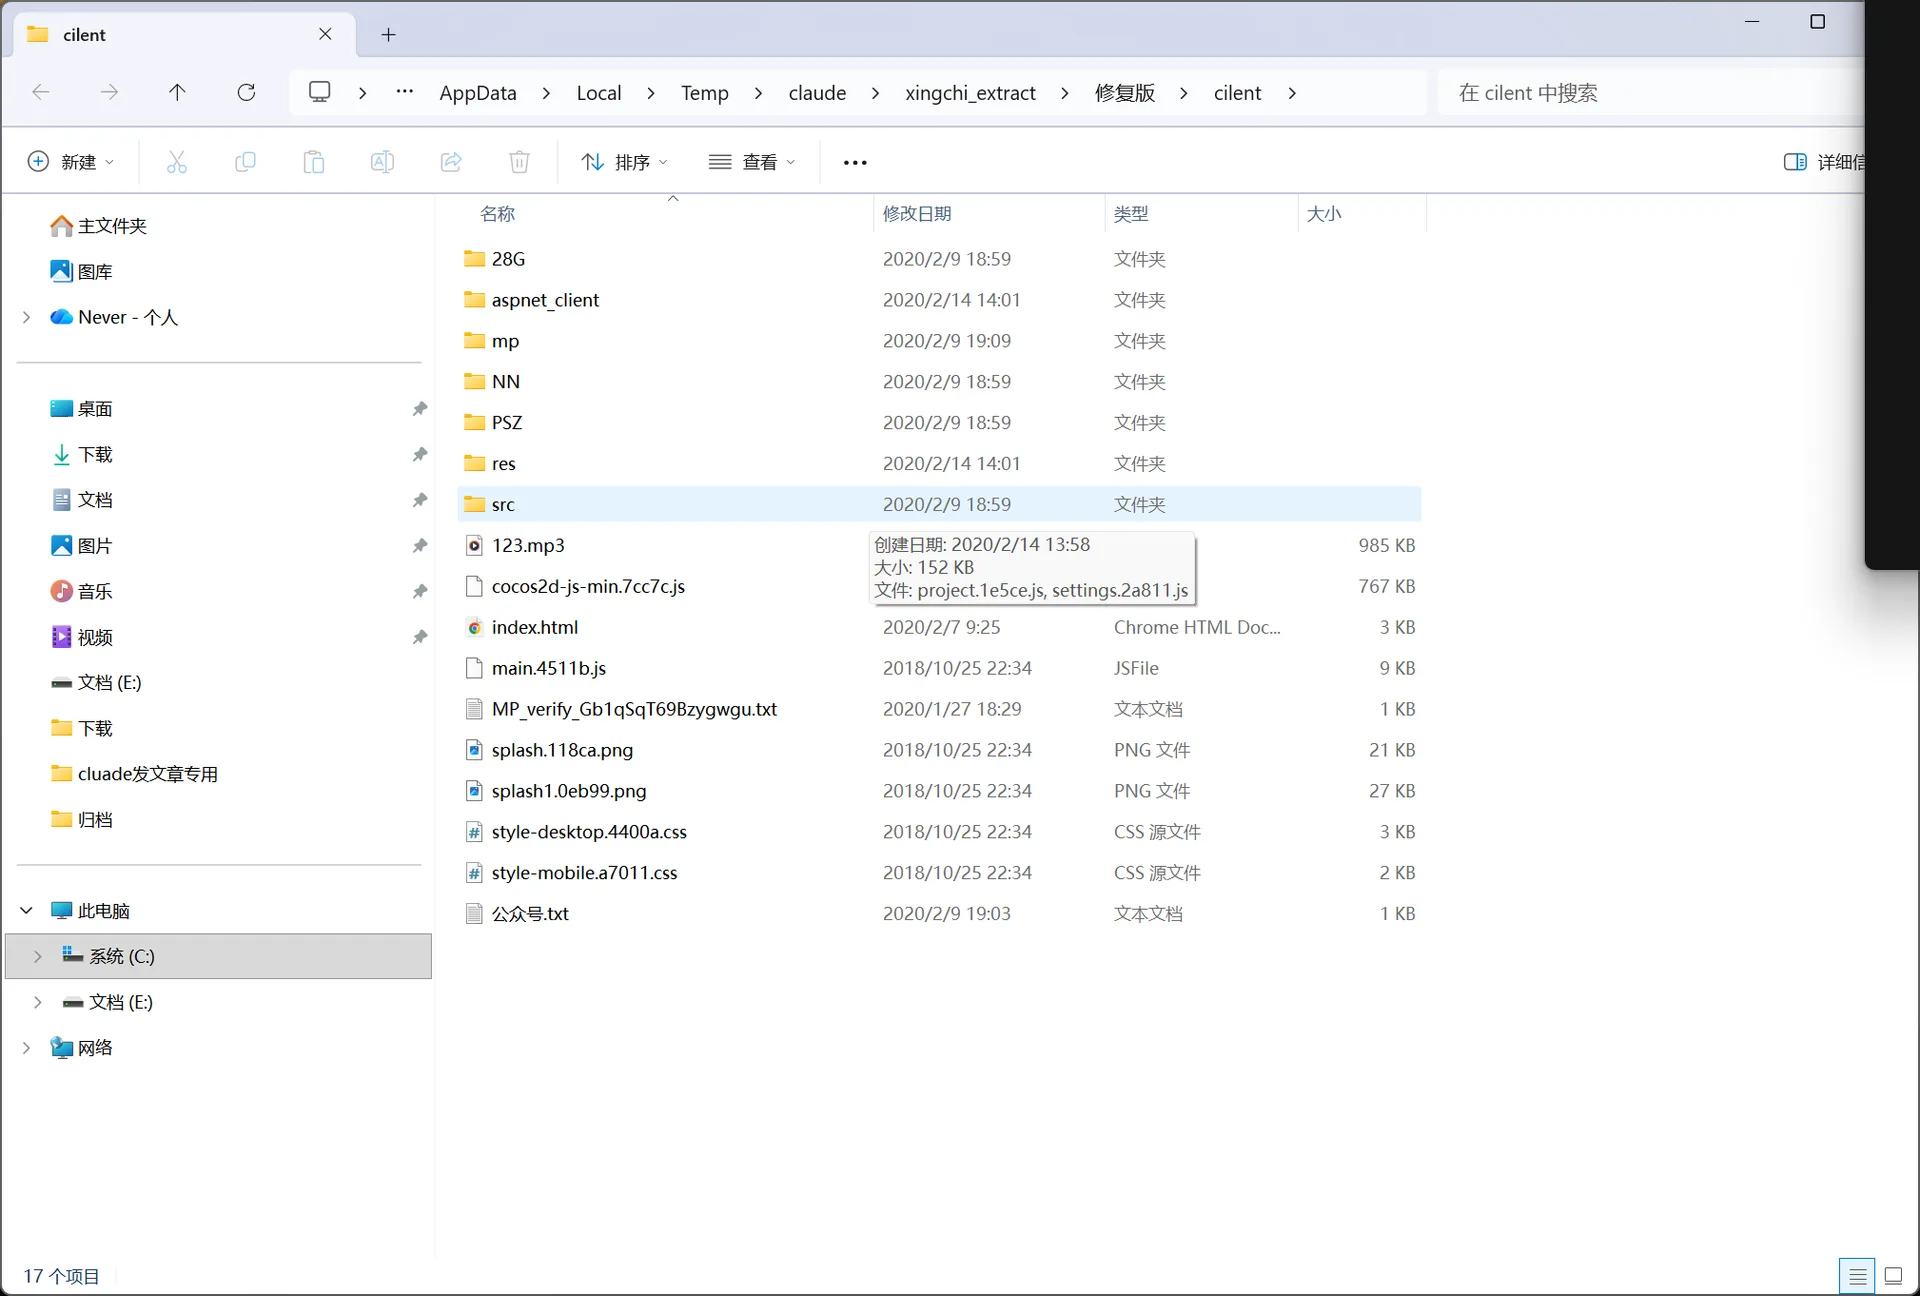Screen dimensions: 1920x1296
Task: Click the chevron after cilent in address bar
Action: coord(1292,93)
